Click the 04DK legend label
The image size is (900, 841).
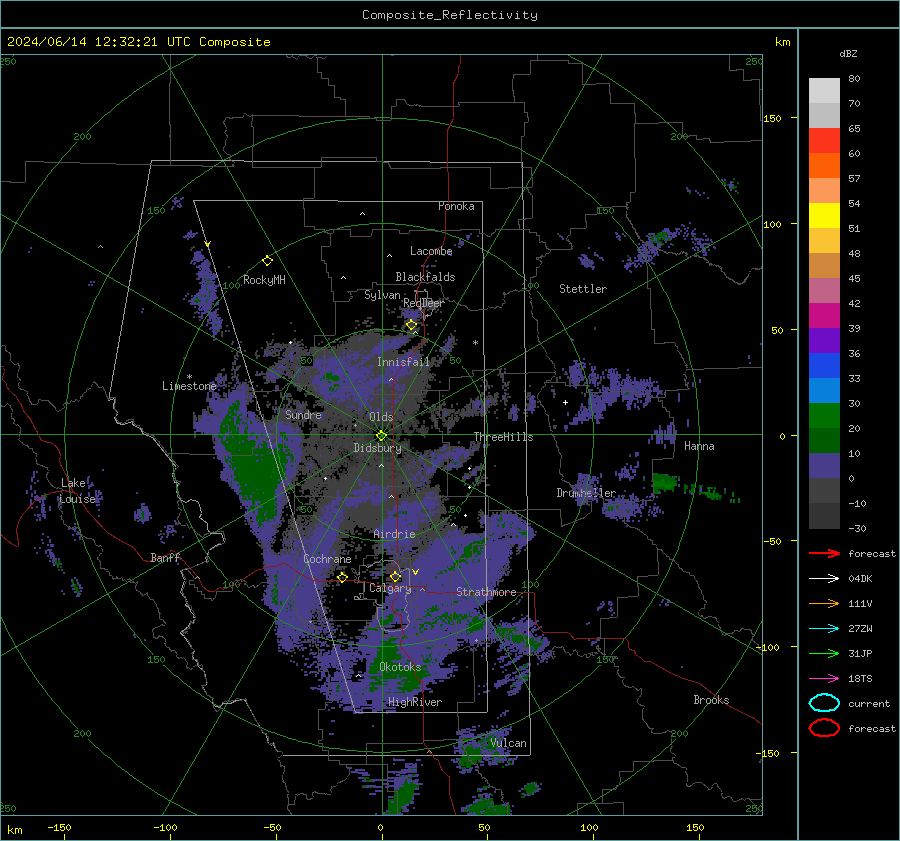[x=860, y=579]
